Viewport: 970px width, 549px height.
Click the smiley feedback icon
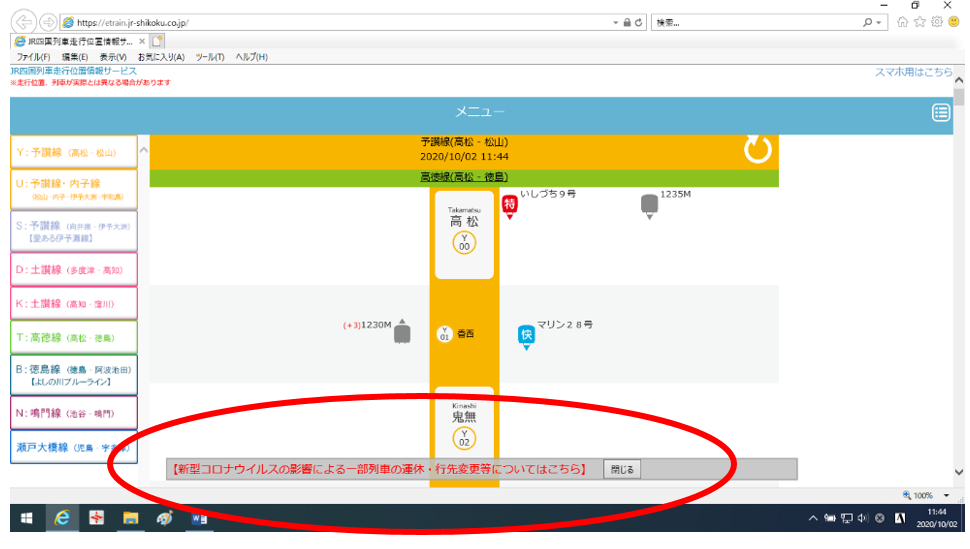(954, 22)
